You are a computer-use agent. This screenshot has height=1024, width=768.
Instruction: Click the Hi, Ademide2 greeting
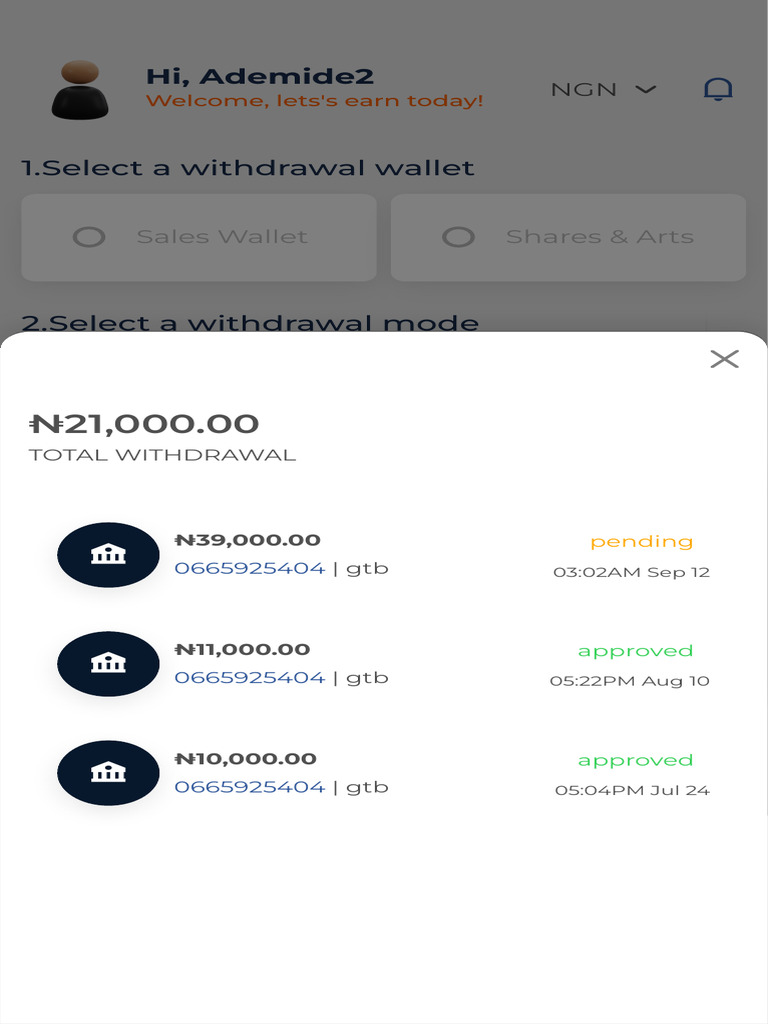(x=260, y=76)
